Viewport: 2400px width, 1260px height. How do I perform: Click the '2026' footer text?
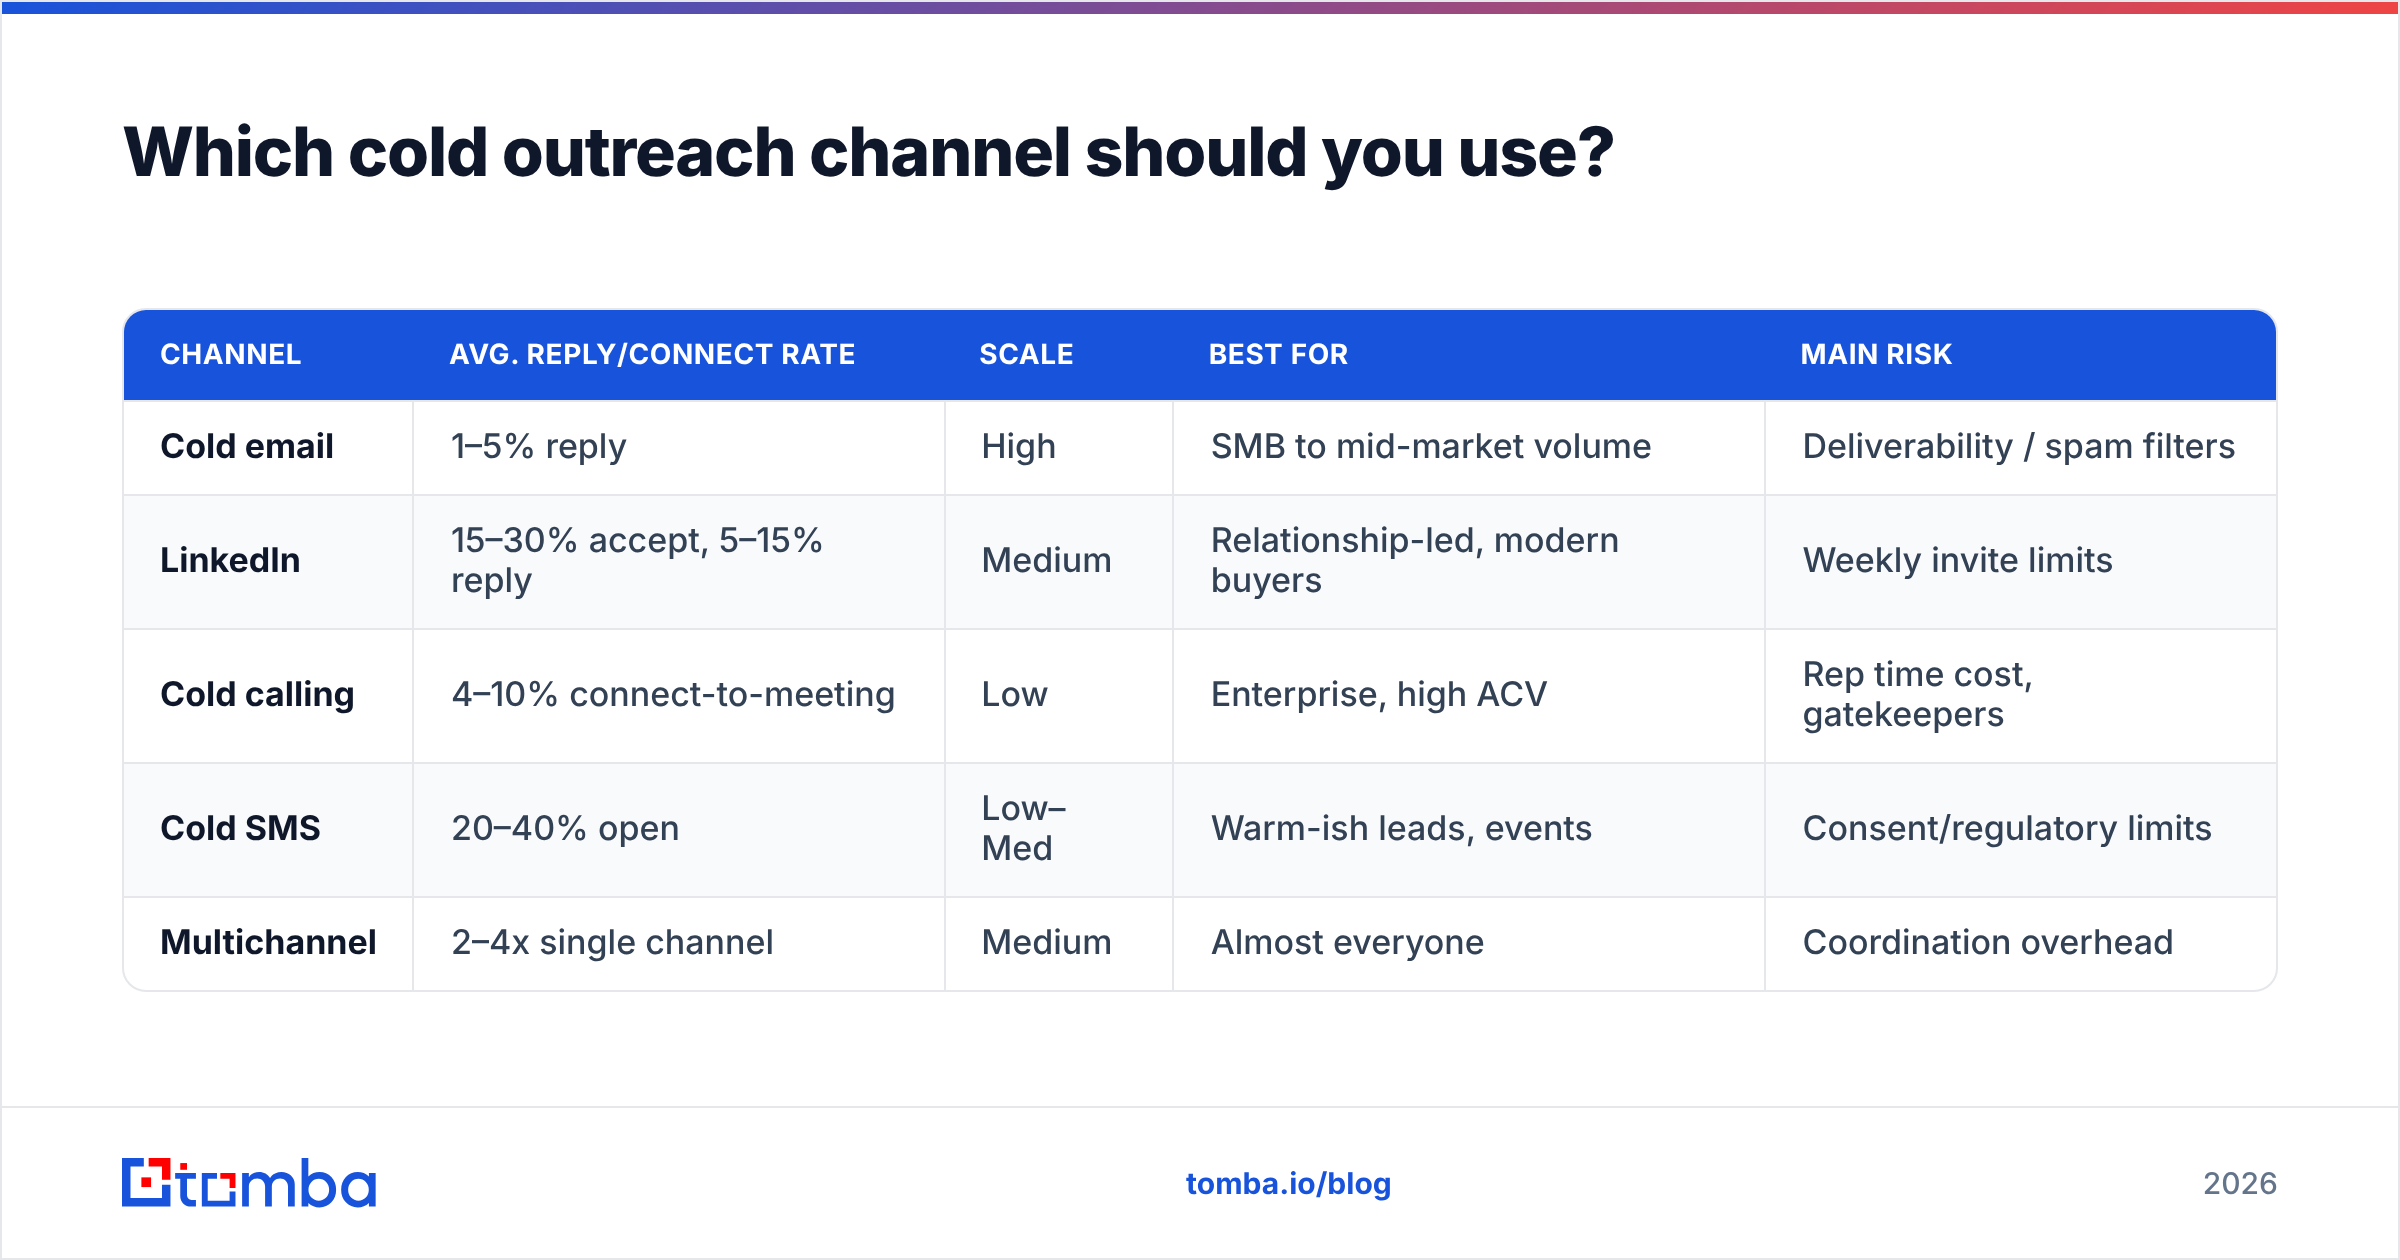2239,1184
